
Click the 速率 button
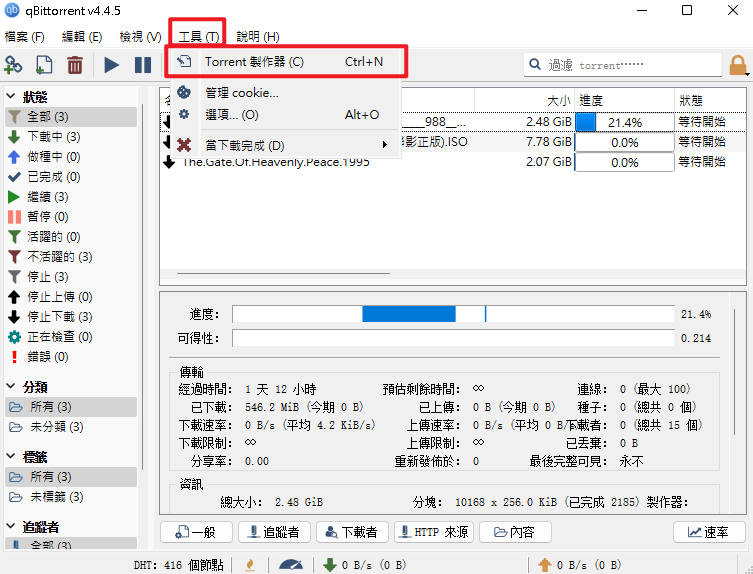point(709,532)
